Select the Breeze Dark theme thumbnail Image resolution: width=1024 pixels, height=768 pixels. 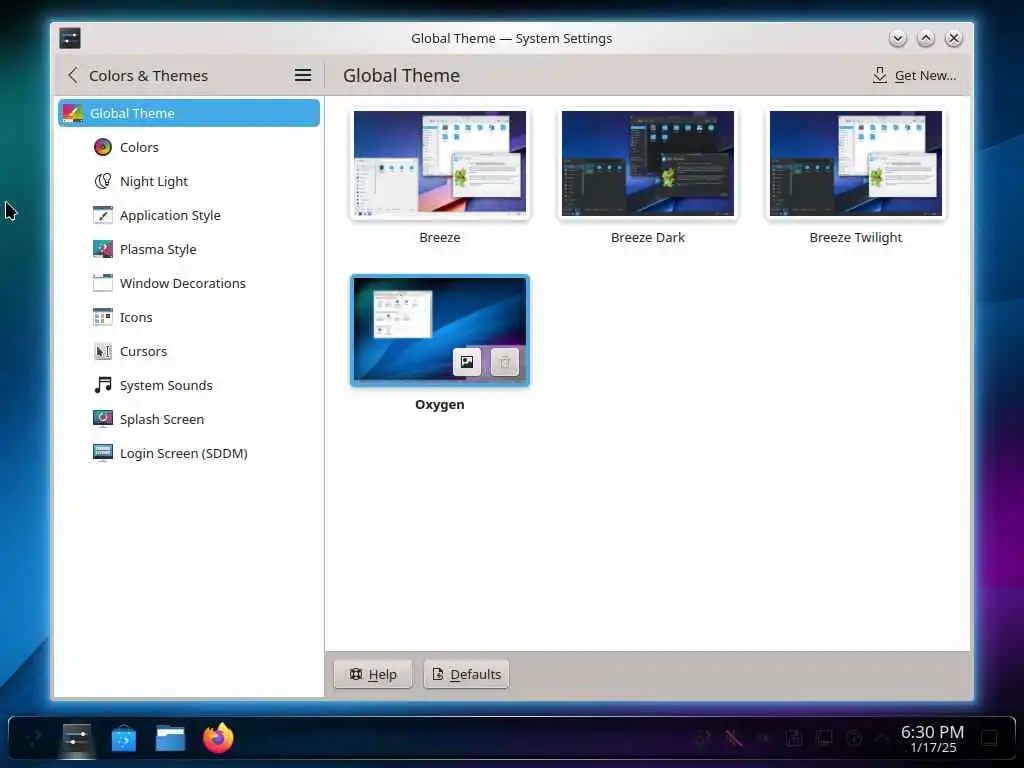coord(648,163)
